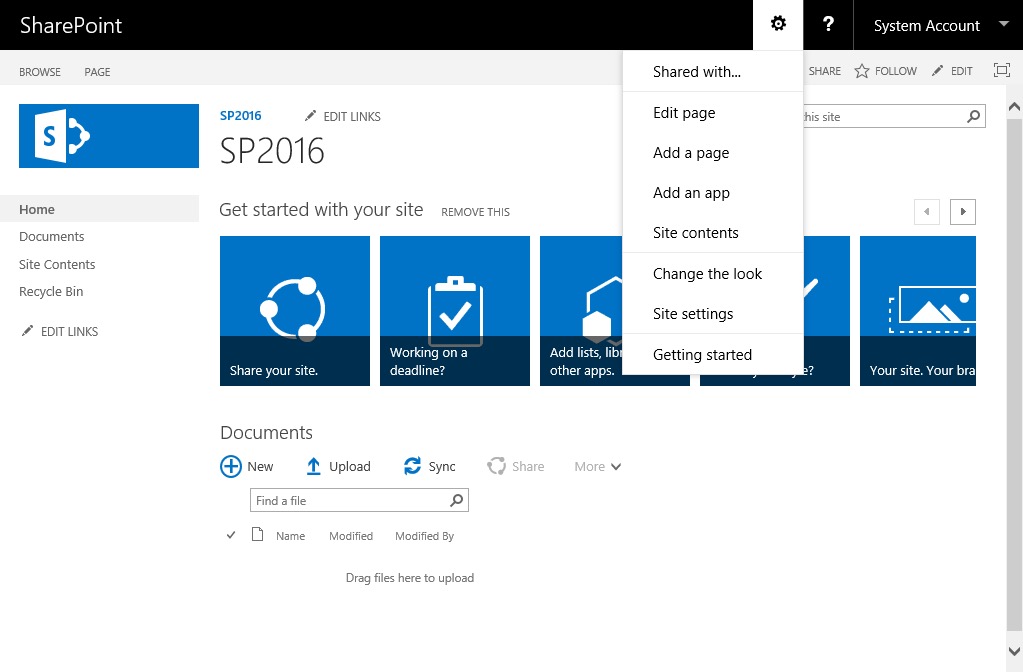Click the Upload arrow icon

click(313, 466)
